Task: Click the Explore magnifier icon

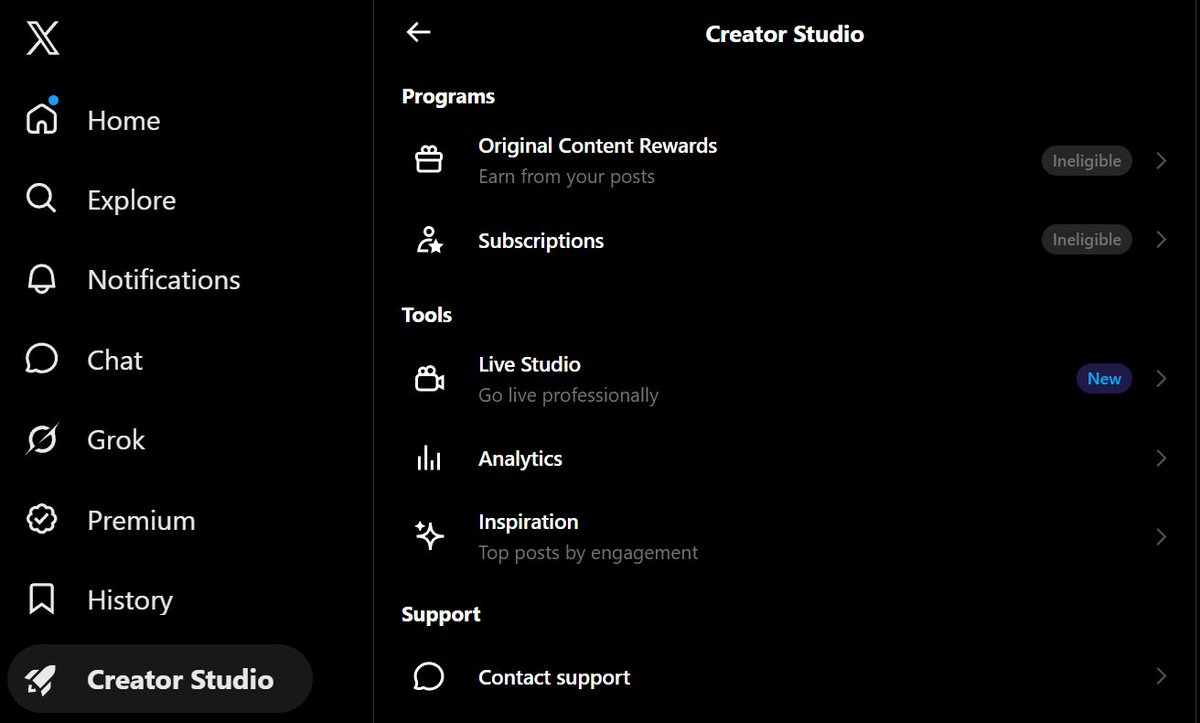Action: click(x=41, y=199)
